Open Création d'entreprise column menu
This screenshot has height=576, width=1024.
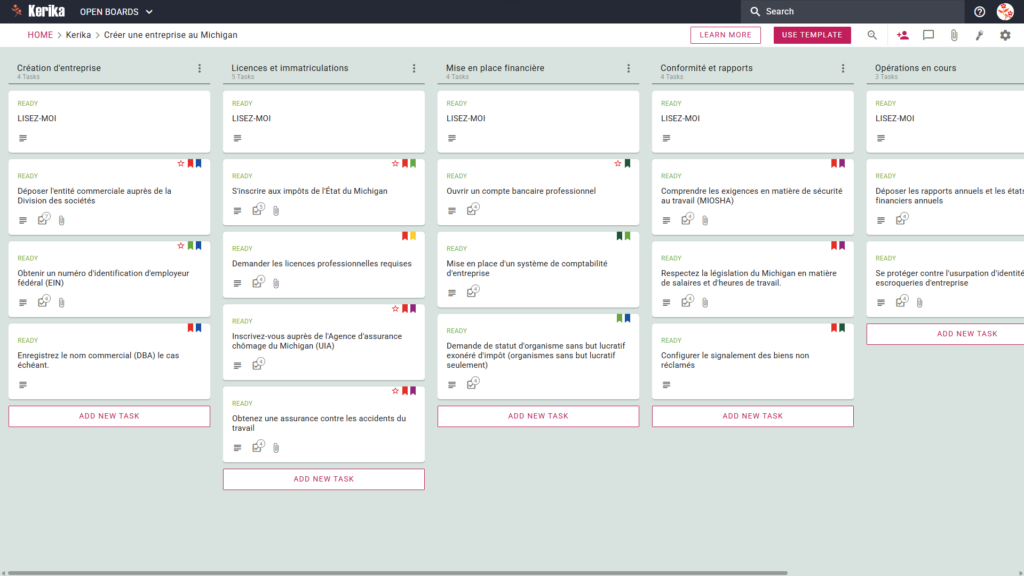pyautogui.click(x=199, y=68)
